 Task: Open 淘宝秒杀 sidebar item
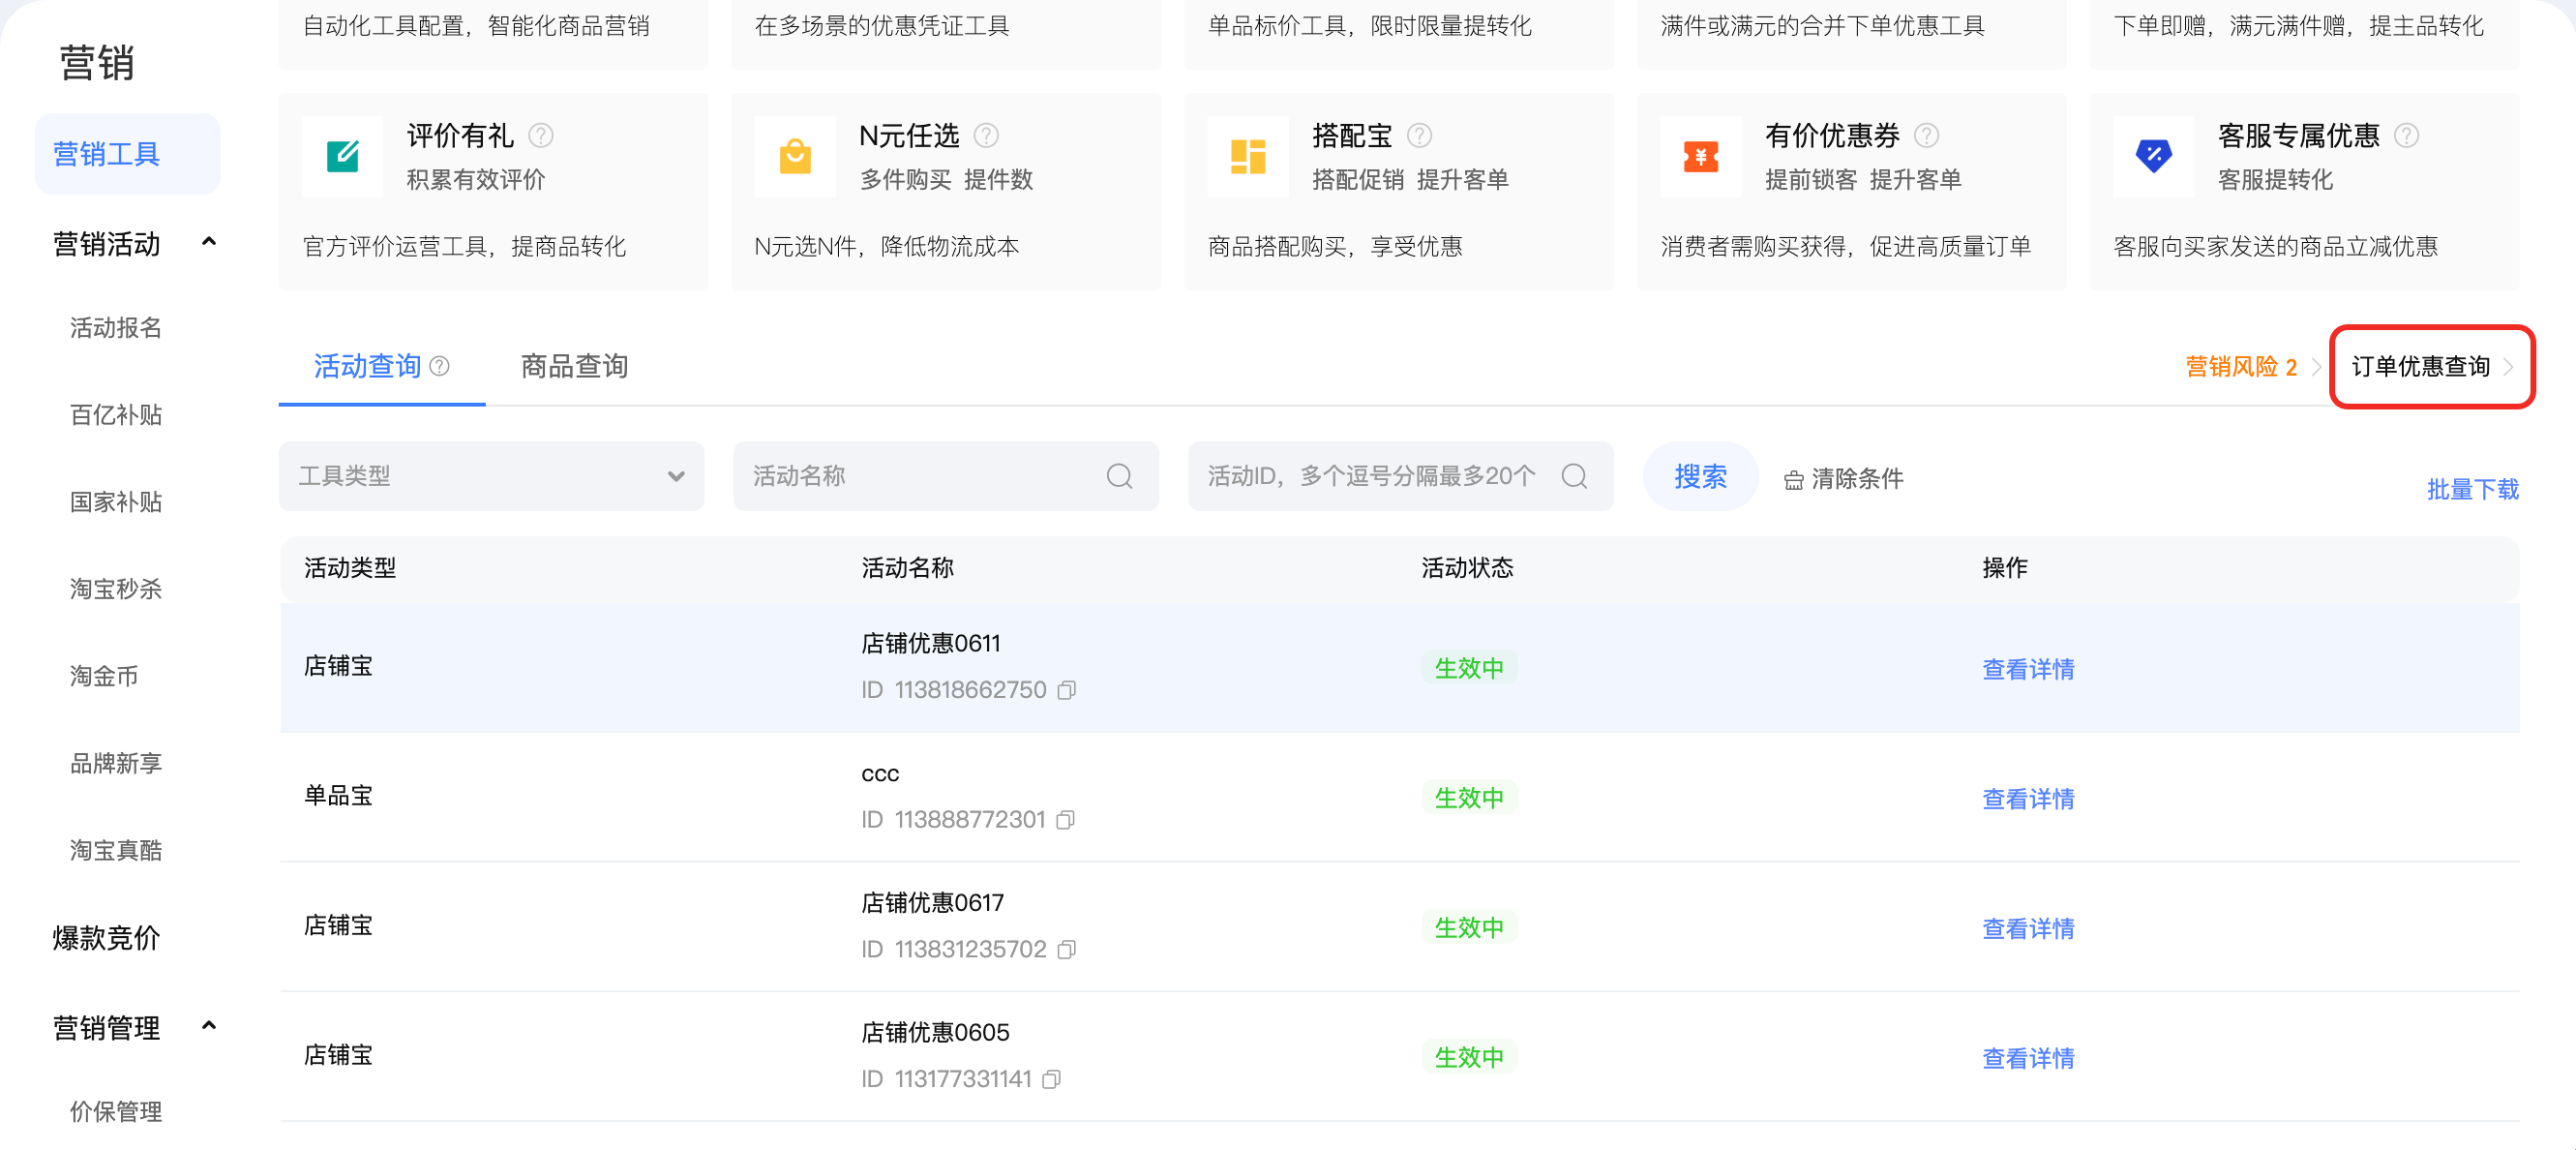116,589
